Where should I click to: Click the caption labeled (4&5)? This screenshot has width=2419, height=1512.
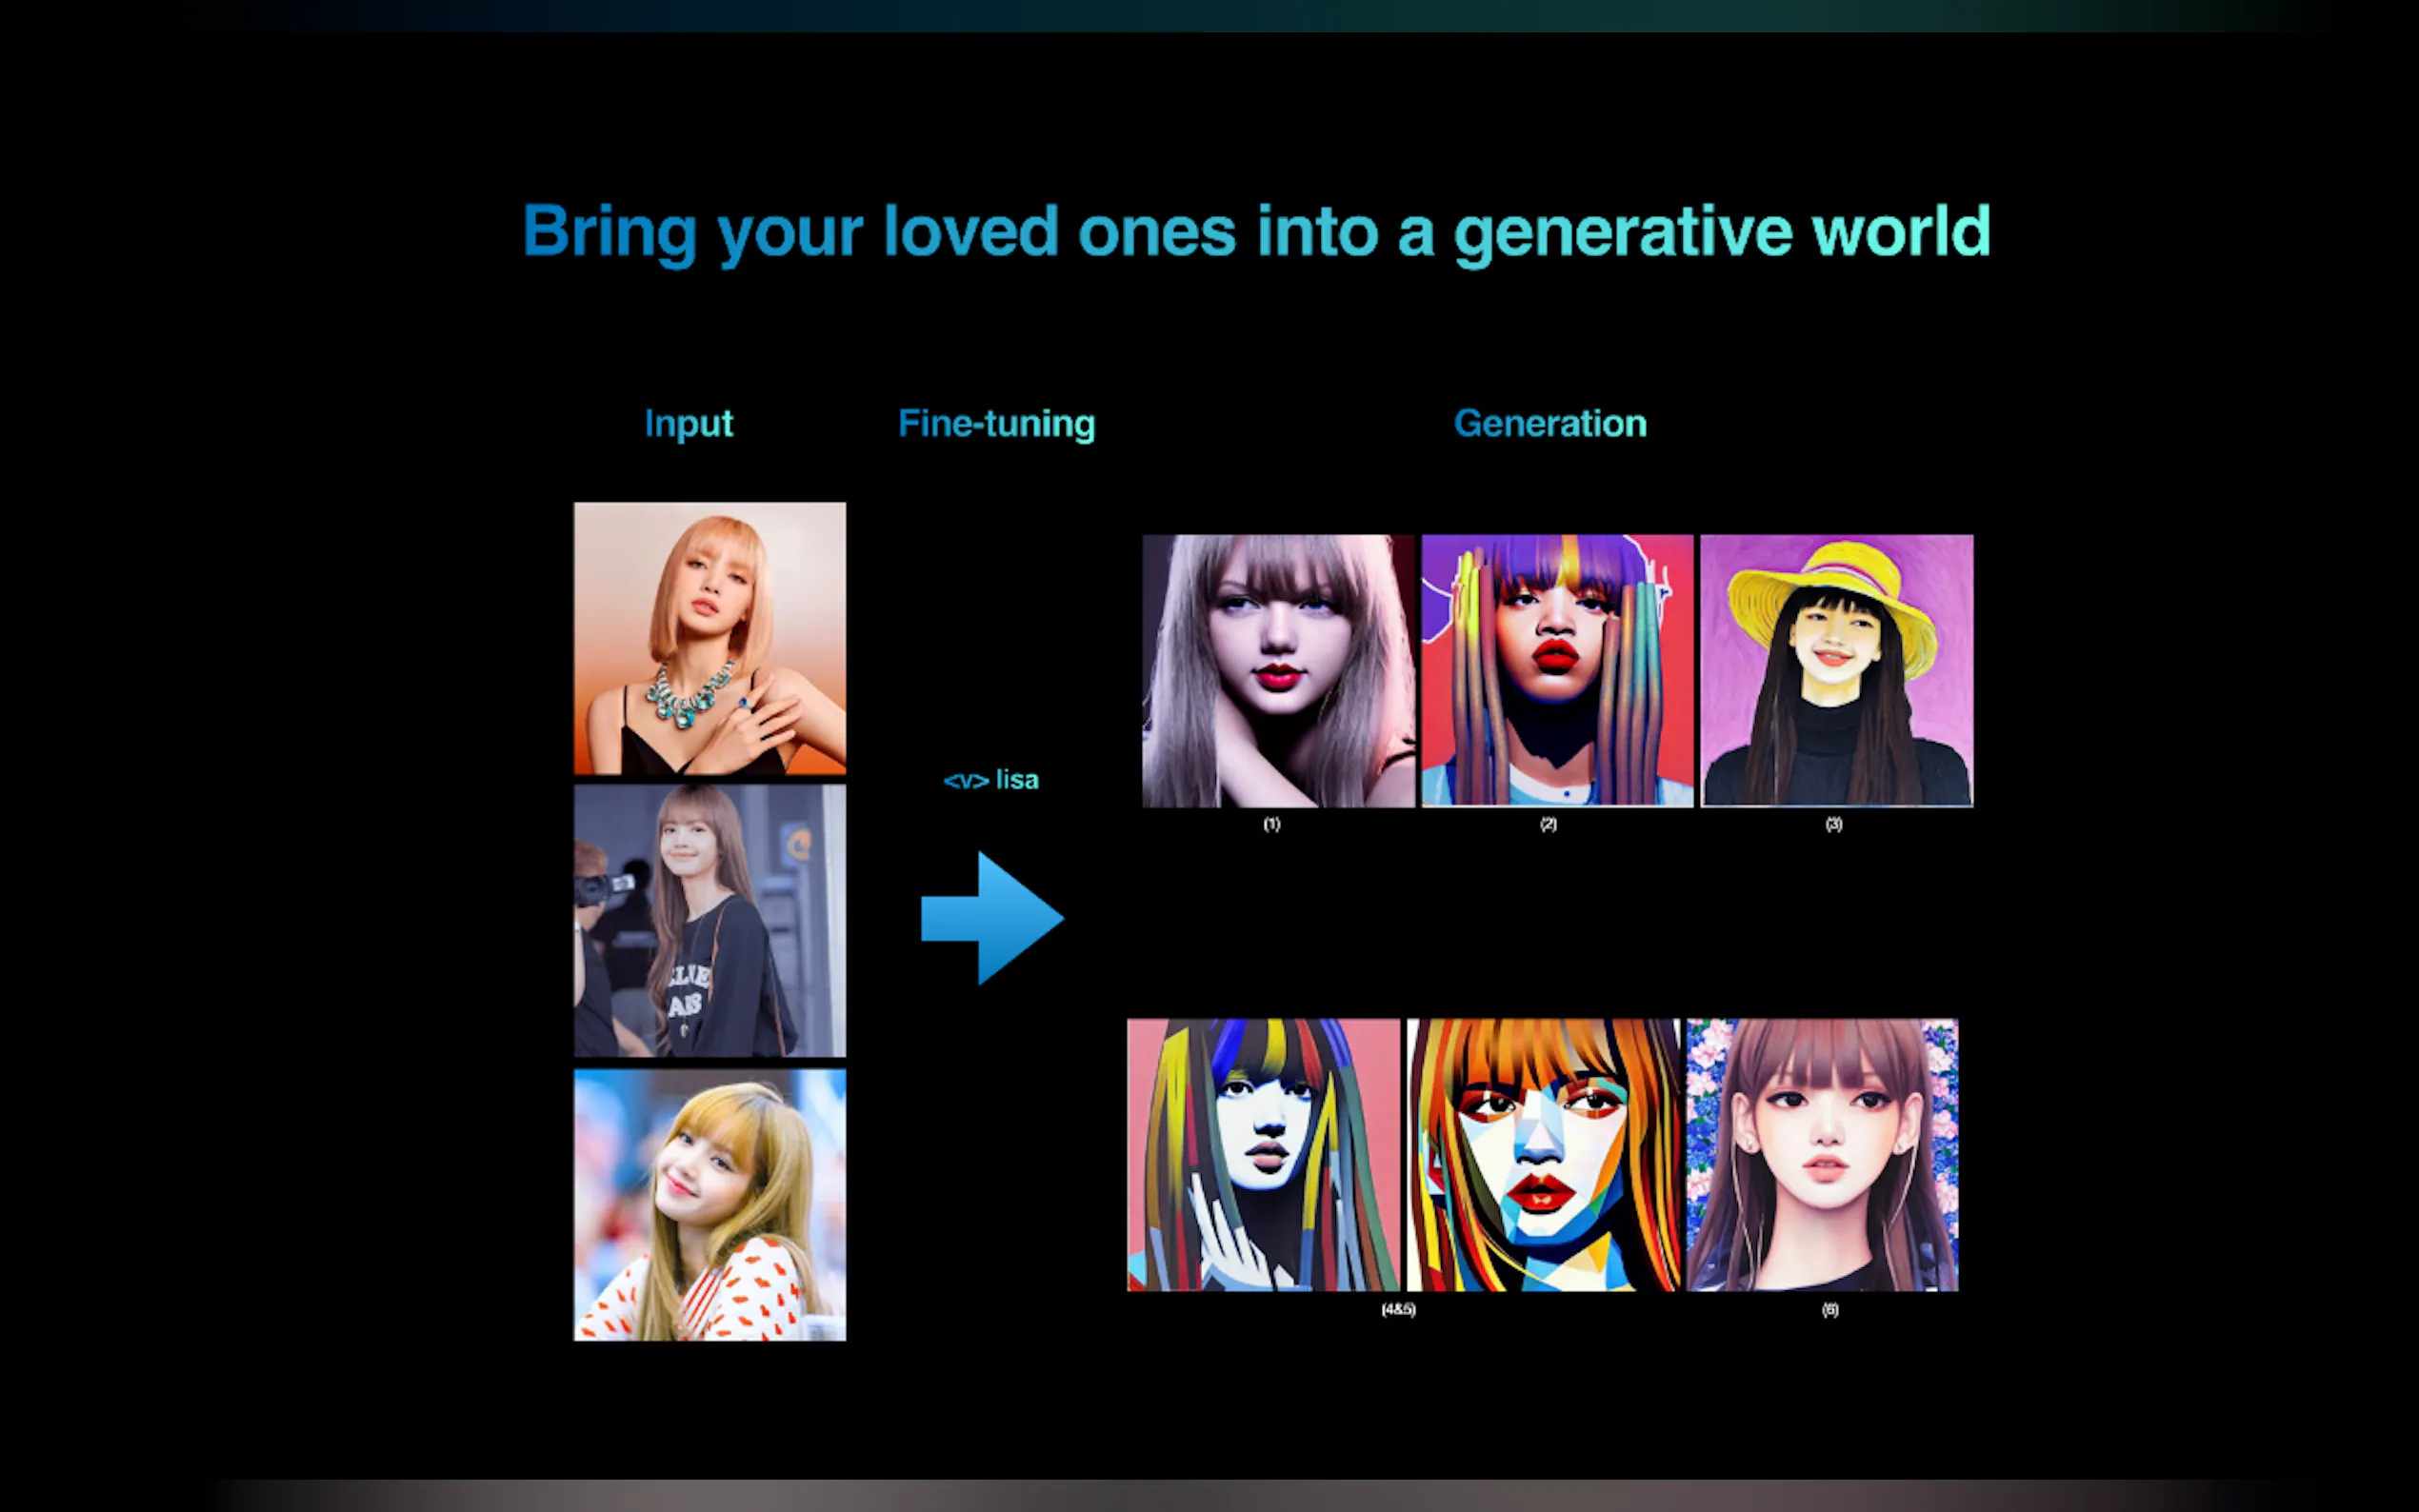coord(1398,1309)
